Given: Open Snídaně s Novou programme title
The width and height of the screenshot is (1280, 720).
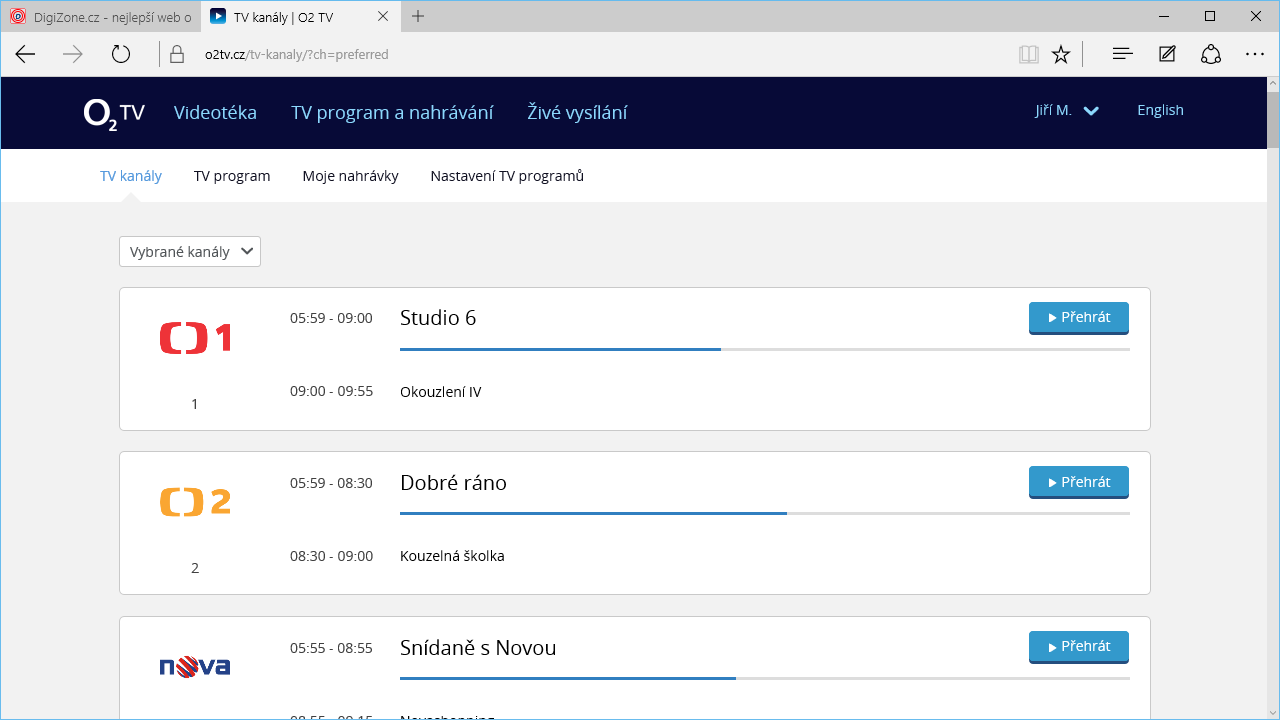Looking at the screenshot, I should pyautogui.click(x=478, y=648).
